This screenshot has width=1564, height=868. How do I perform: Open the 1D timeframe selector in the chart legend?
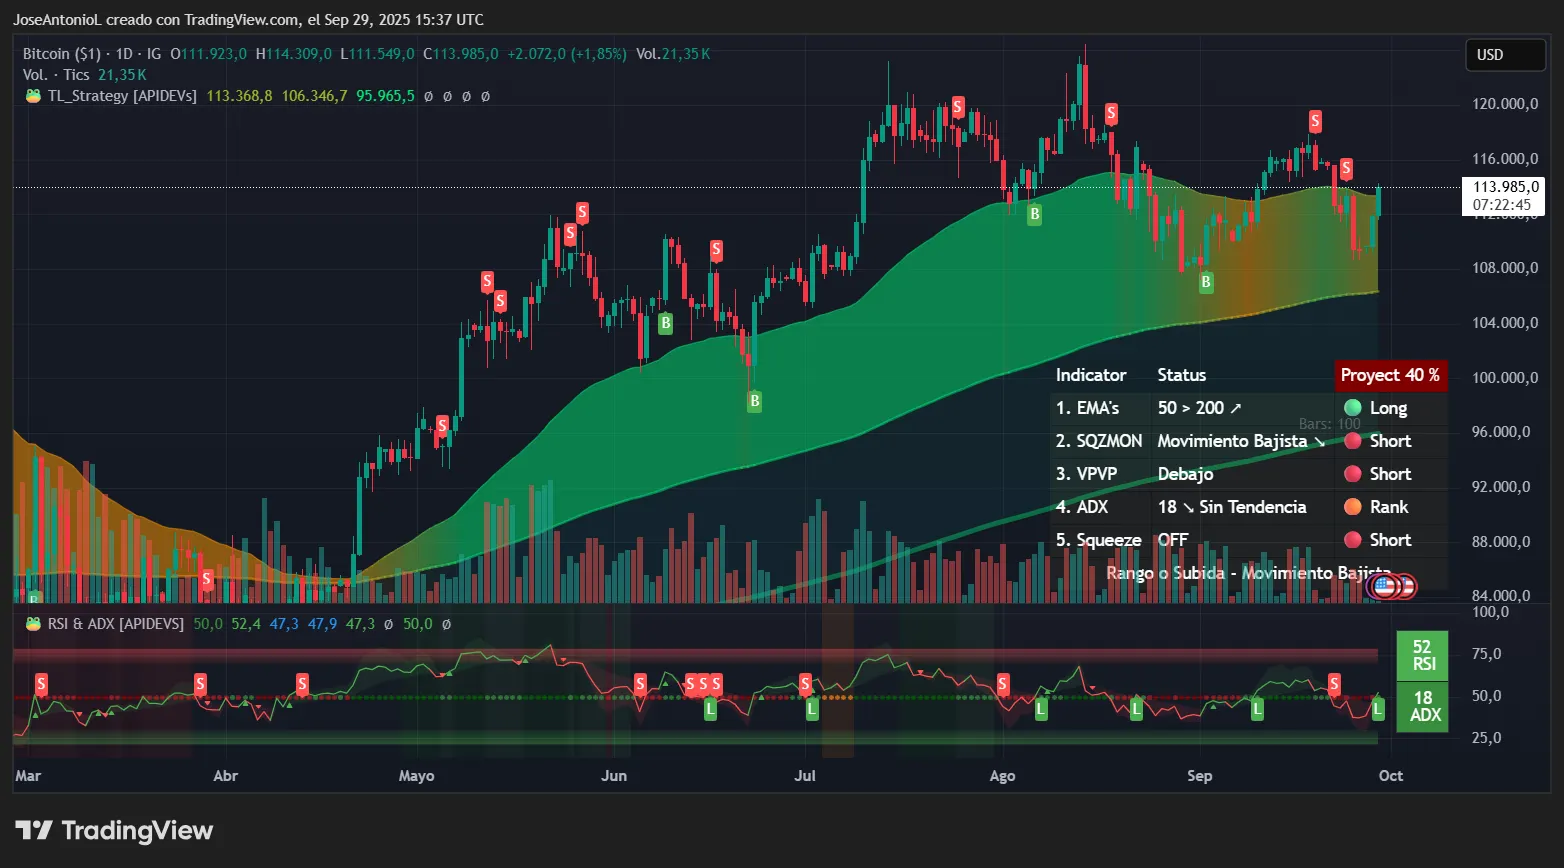coord(126,54)
